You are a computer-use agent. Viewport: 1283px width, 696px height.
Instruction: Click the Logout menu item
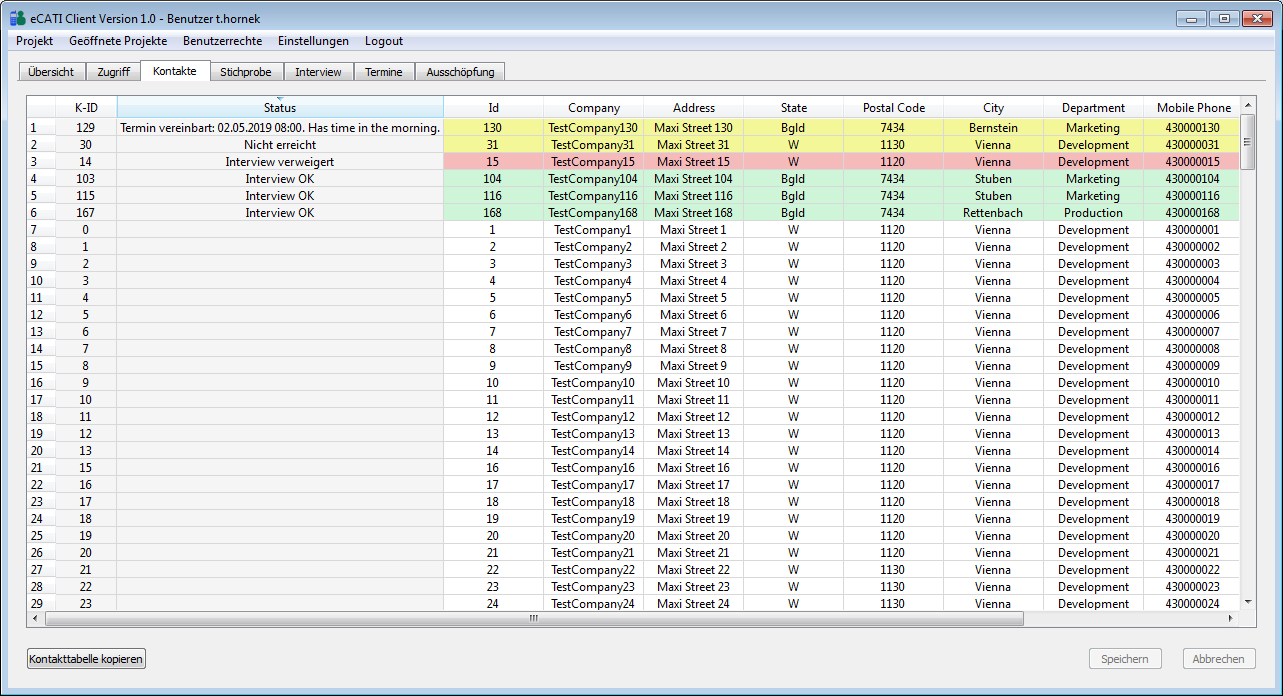[384, 41]
